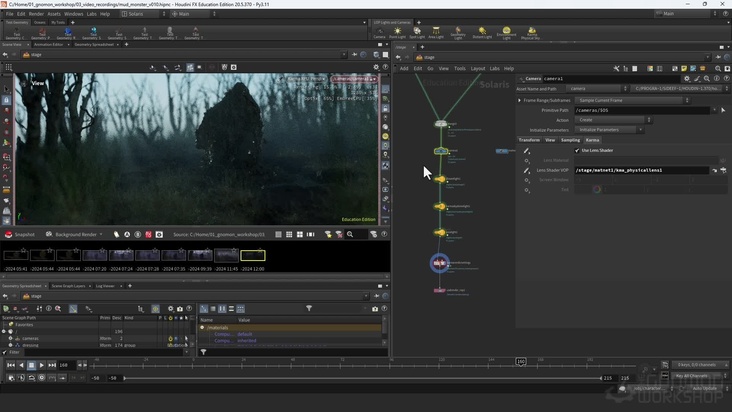This screenshot has width=732, height=412.
Task: Click the network editor wrench tool icon
Action: coord(616,69)
